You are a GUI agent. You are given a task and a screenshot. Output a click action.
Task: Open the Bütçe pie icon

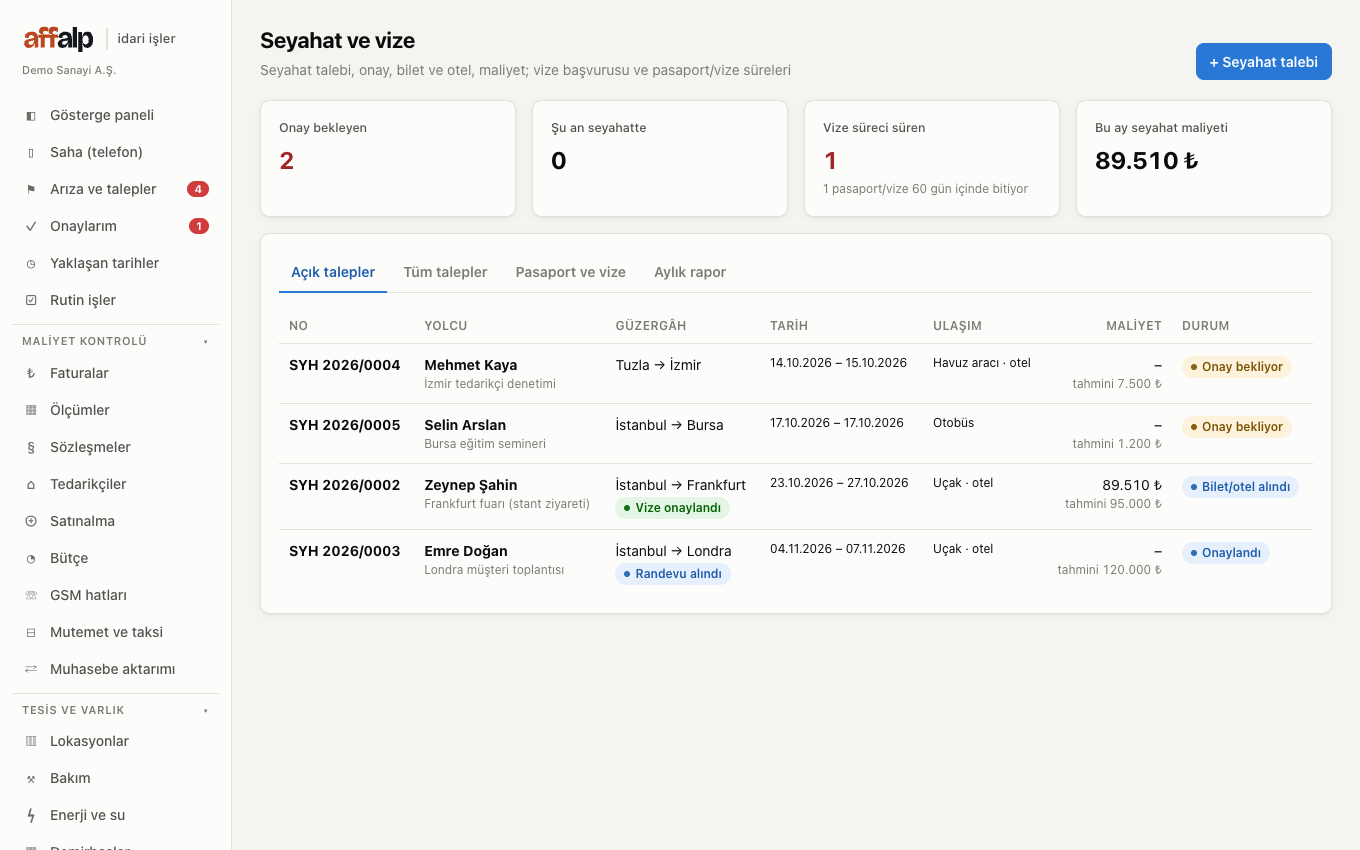tap(31, 558)
